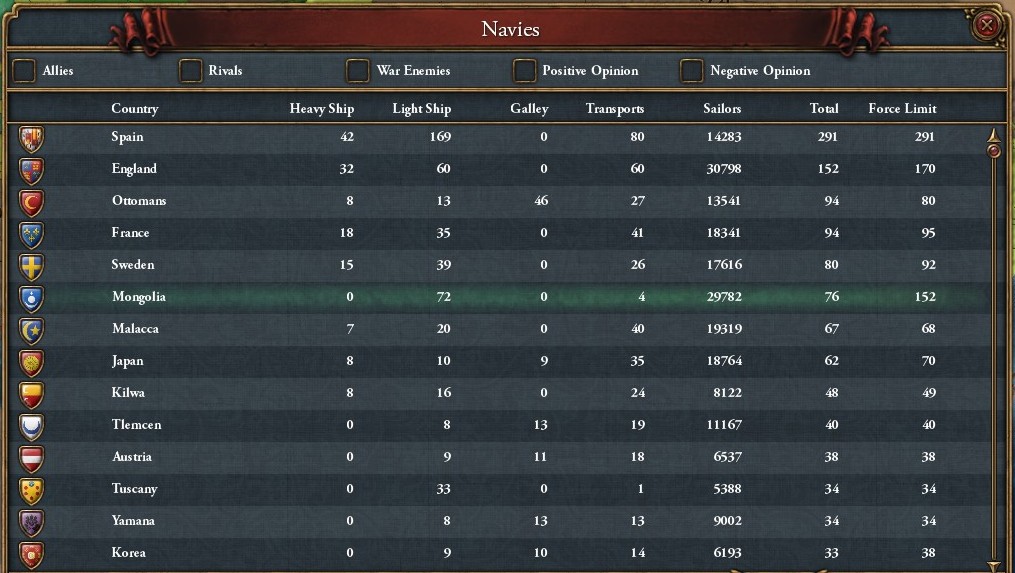Click Sweden's yellow cross flag shield
Screen dimensions: 1015x573
pos(32,266)
